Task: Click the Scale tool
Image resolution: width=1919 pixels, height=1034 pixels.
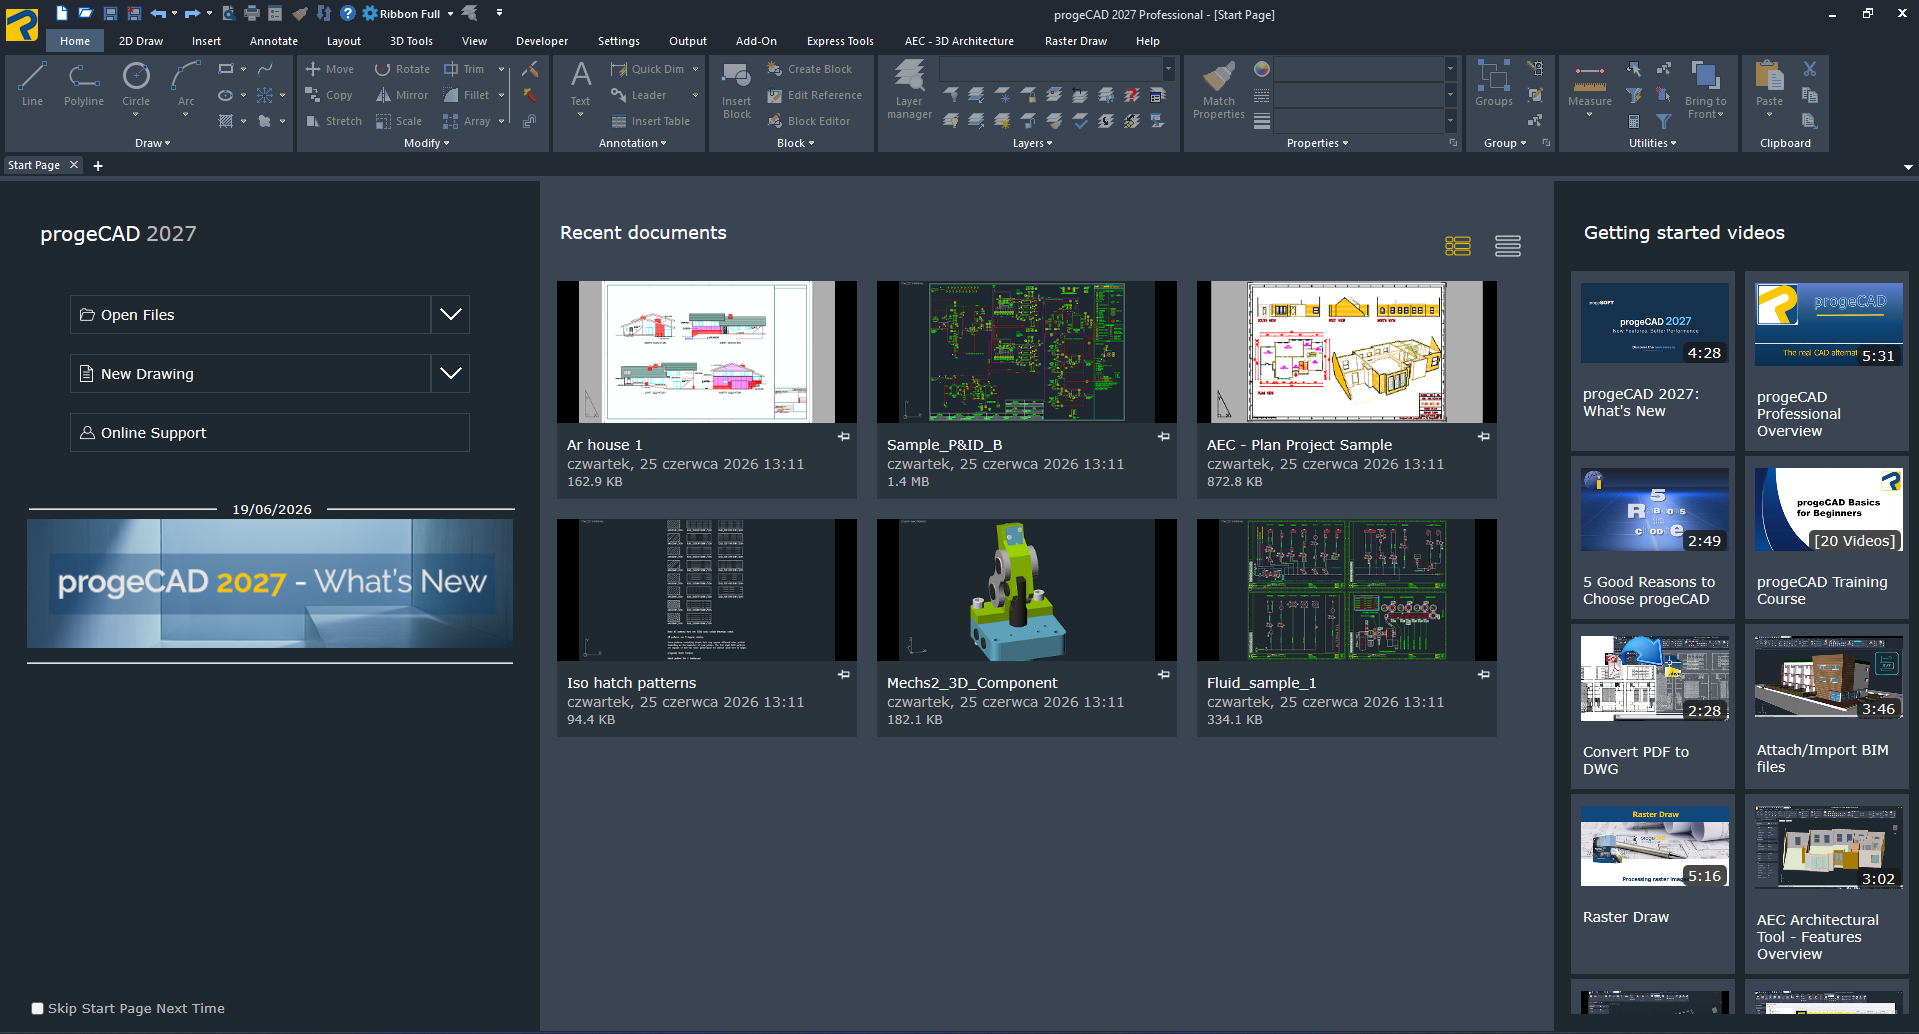Action: click(x=399, y=121)
